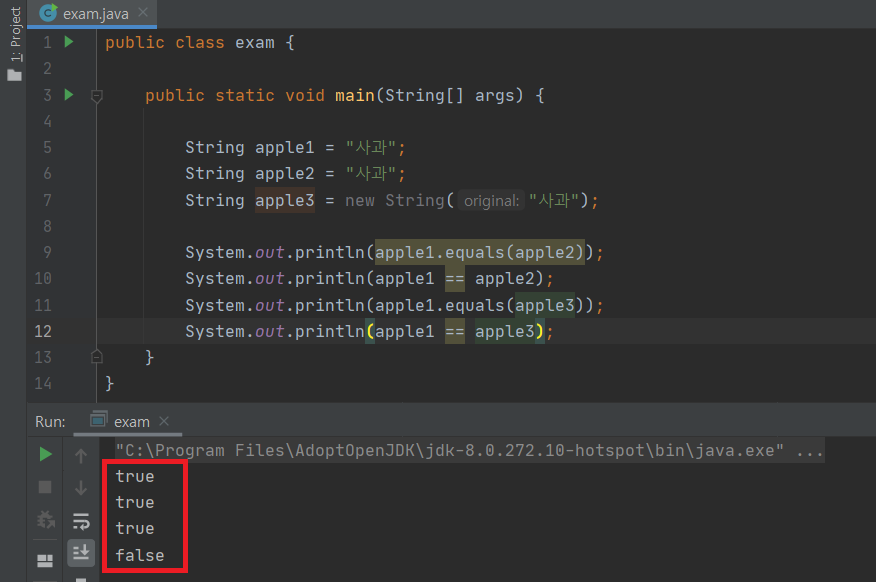The height and width of the screenshot is (582, 876).
Task: Click the 'Run:' panel label
Action: tap(50, 422)
